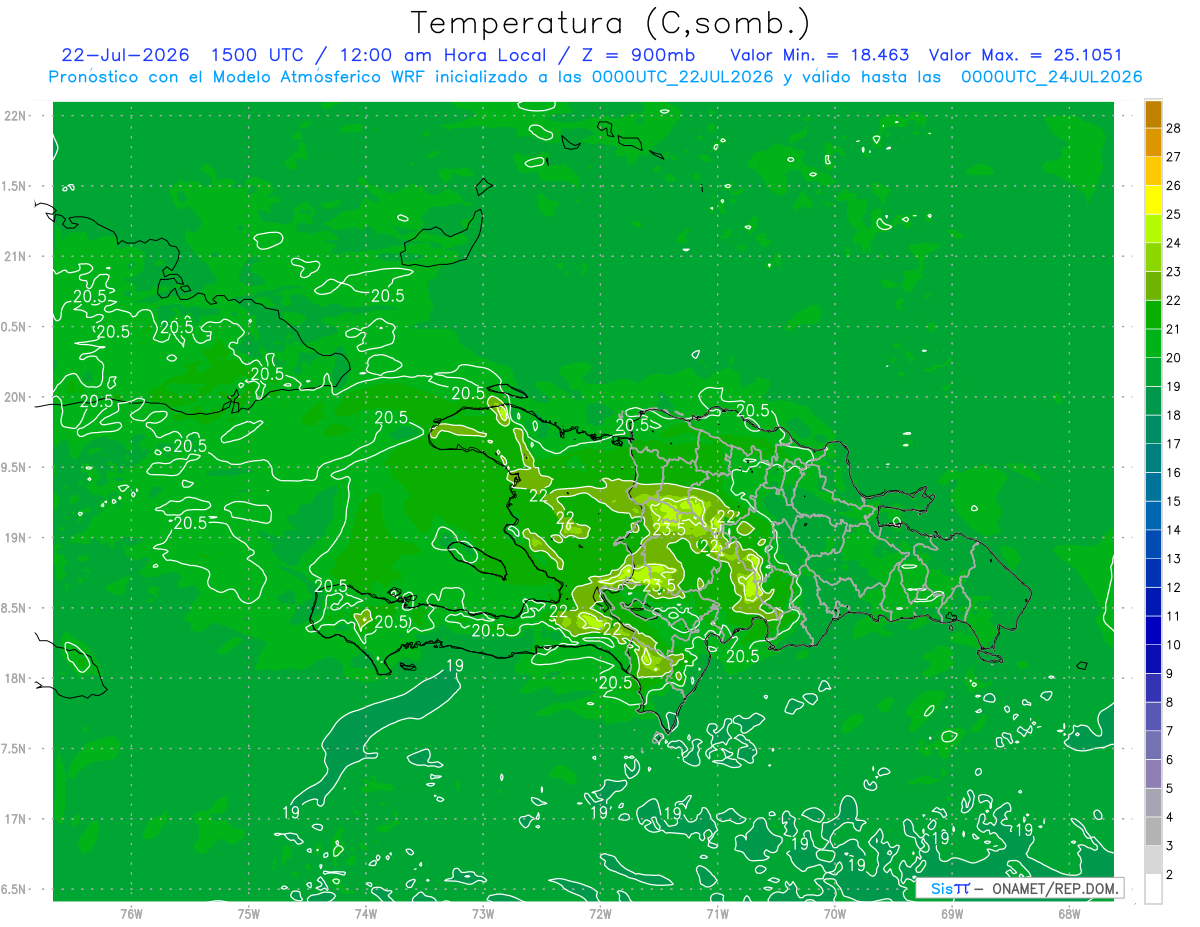The width and height of the screenshot is (1200, 927).
Task: Click the colorbar label 28
Action: 1173,127
